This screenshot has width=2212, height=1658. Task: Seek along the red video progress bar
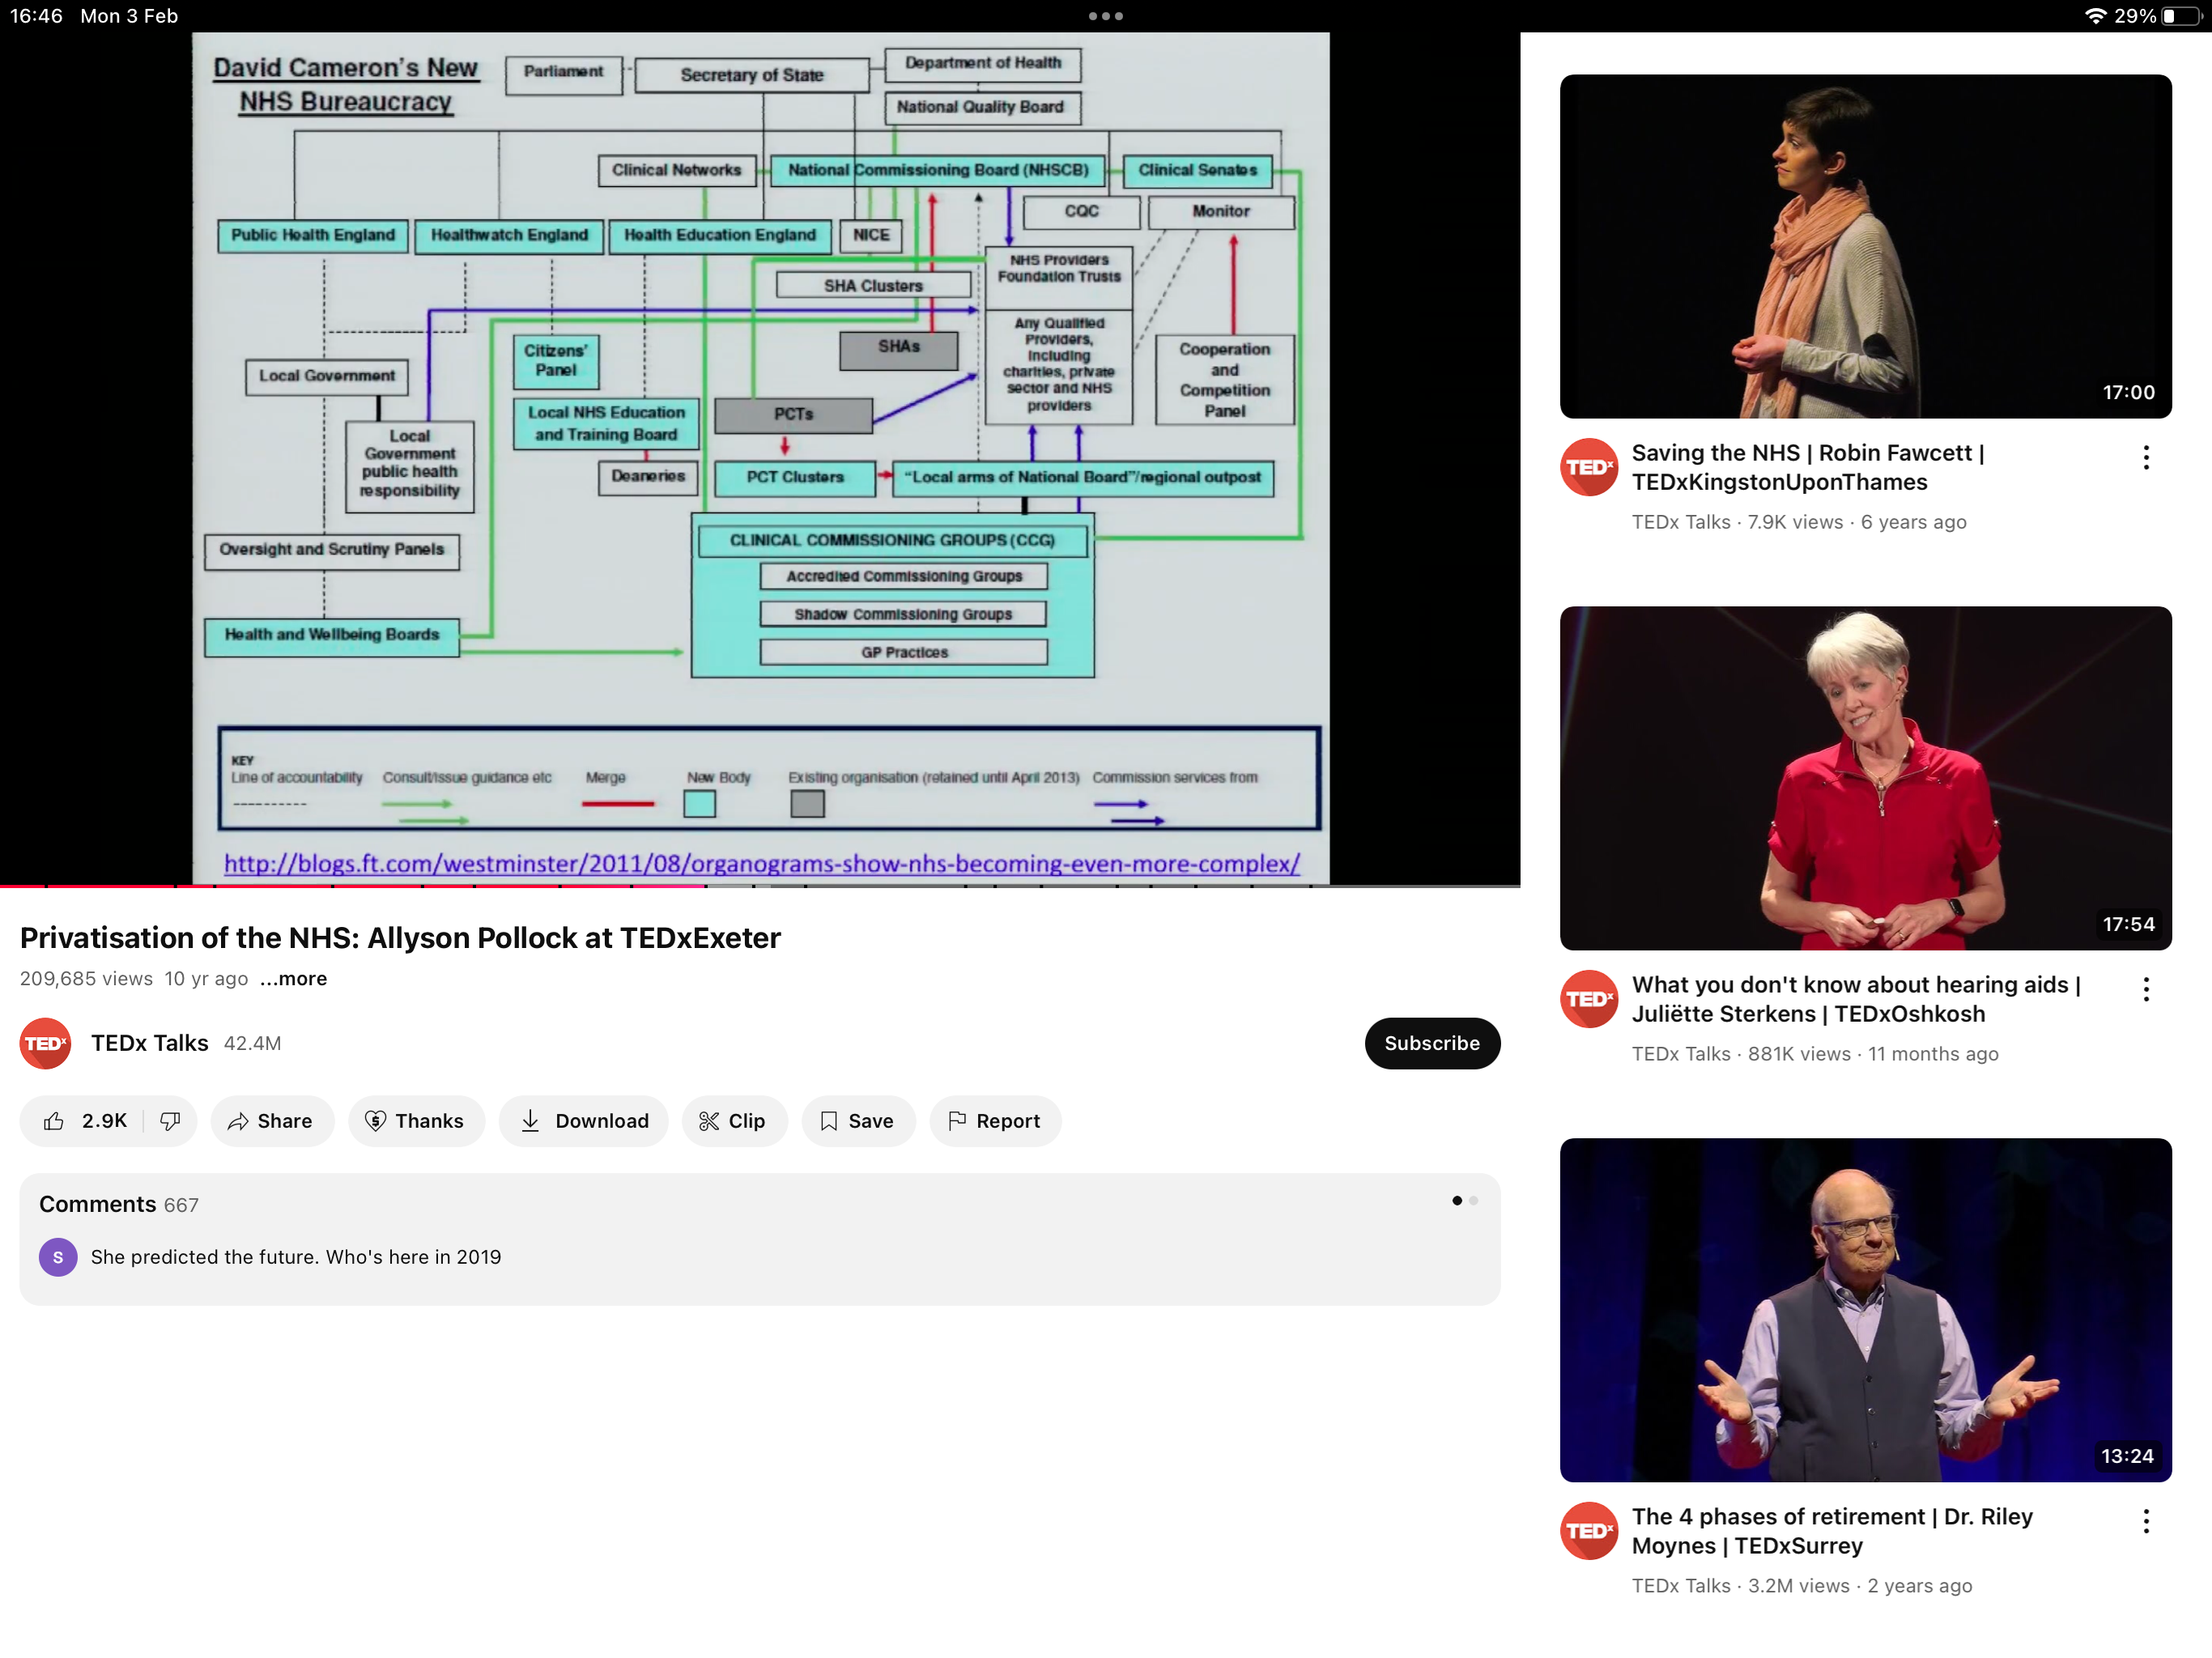point(760,886)
